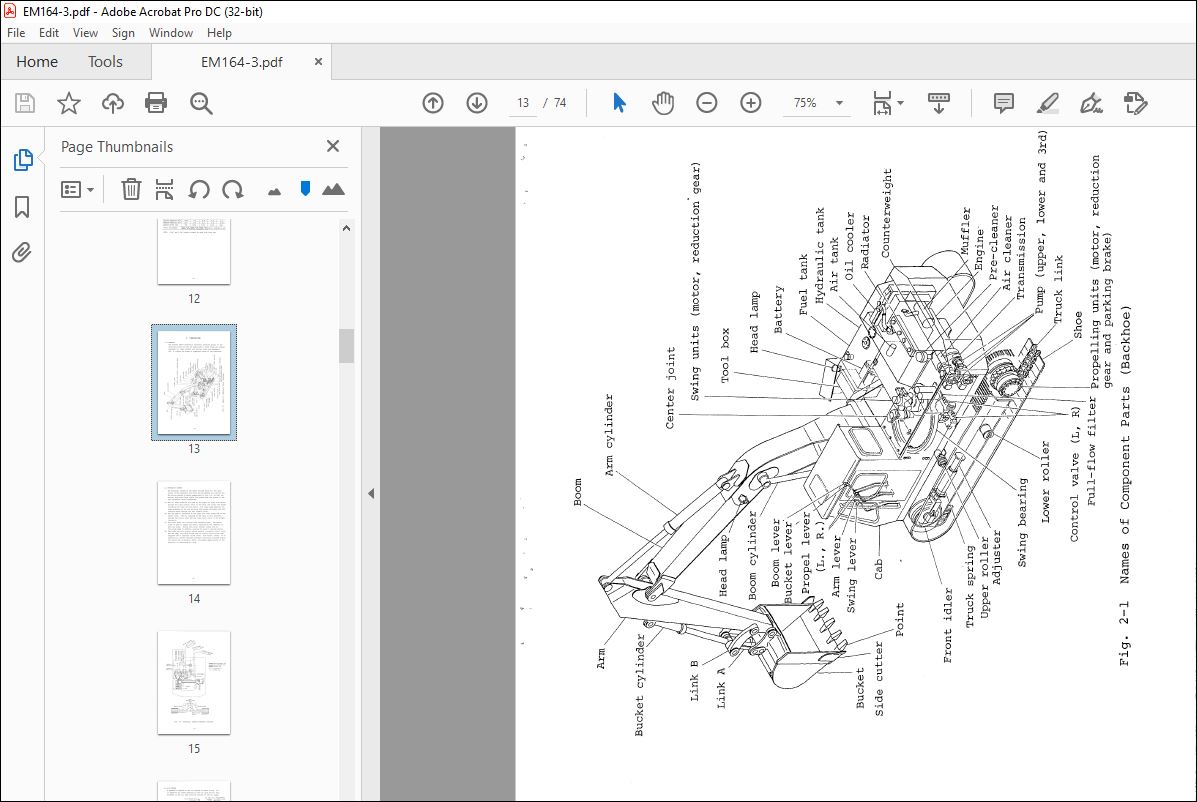This screenshot has width=1197, height=802.
Task: Open the View menu
Action: 86,33
